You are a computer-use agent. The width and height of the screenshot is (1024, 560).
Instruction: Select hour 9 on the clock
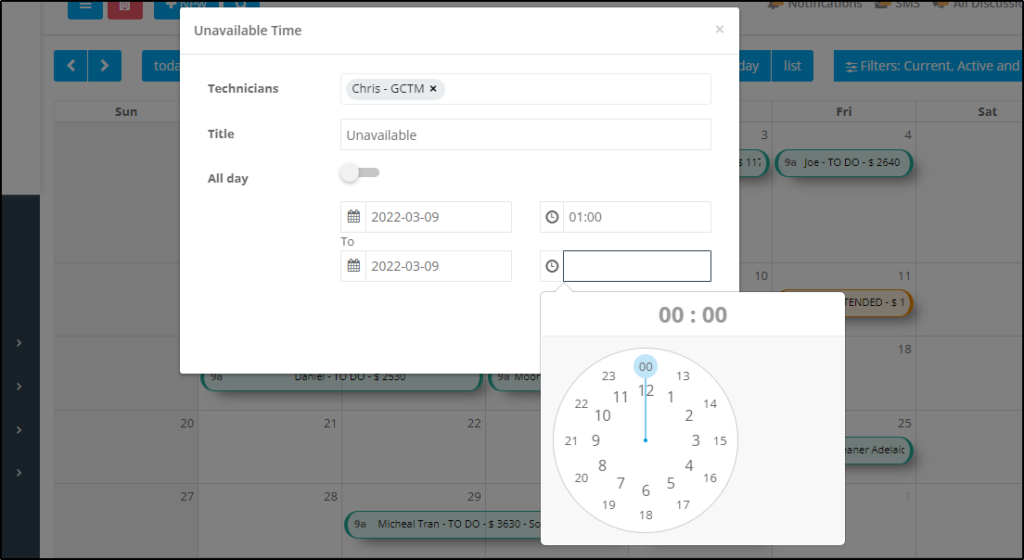tap(596, 441)
